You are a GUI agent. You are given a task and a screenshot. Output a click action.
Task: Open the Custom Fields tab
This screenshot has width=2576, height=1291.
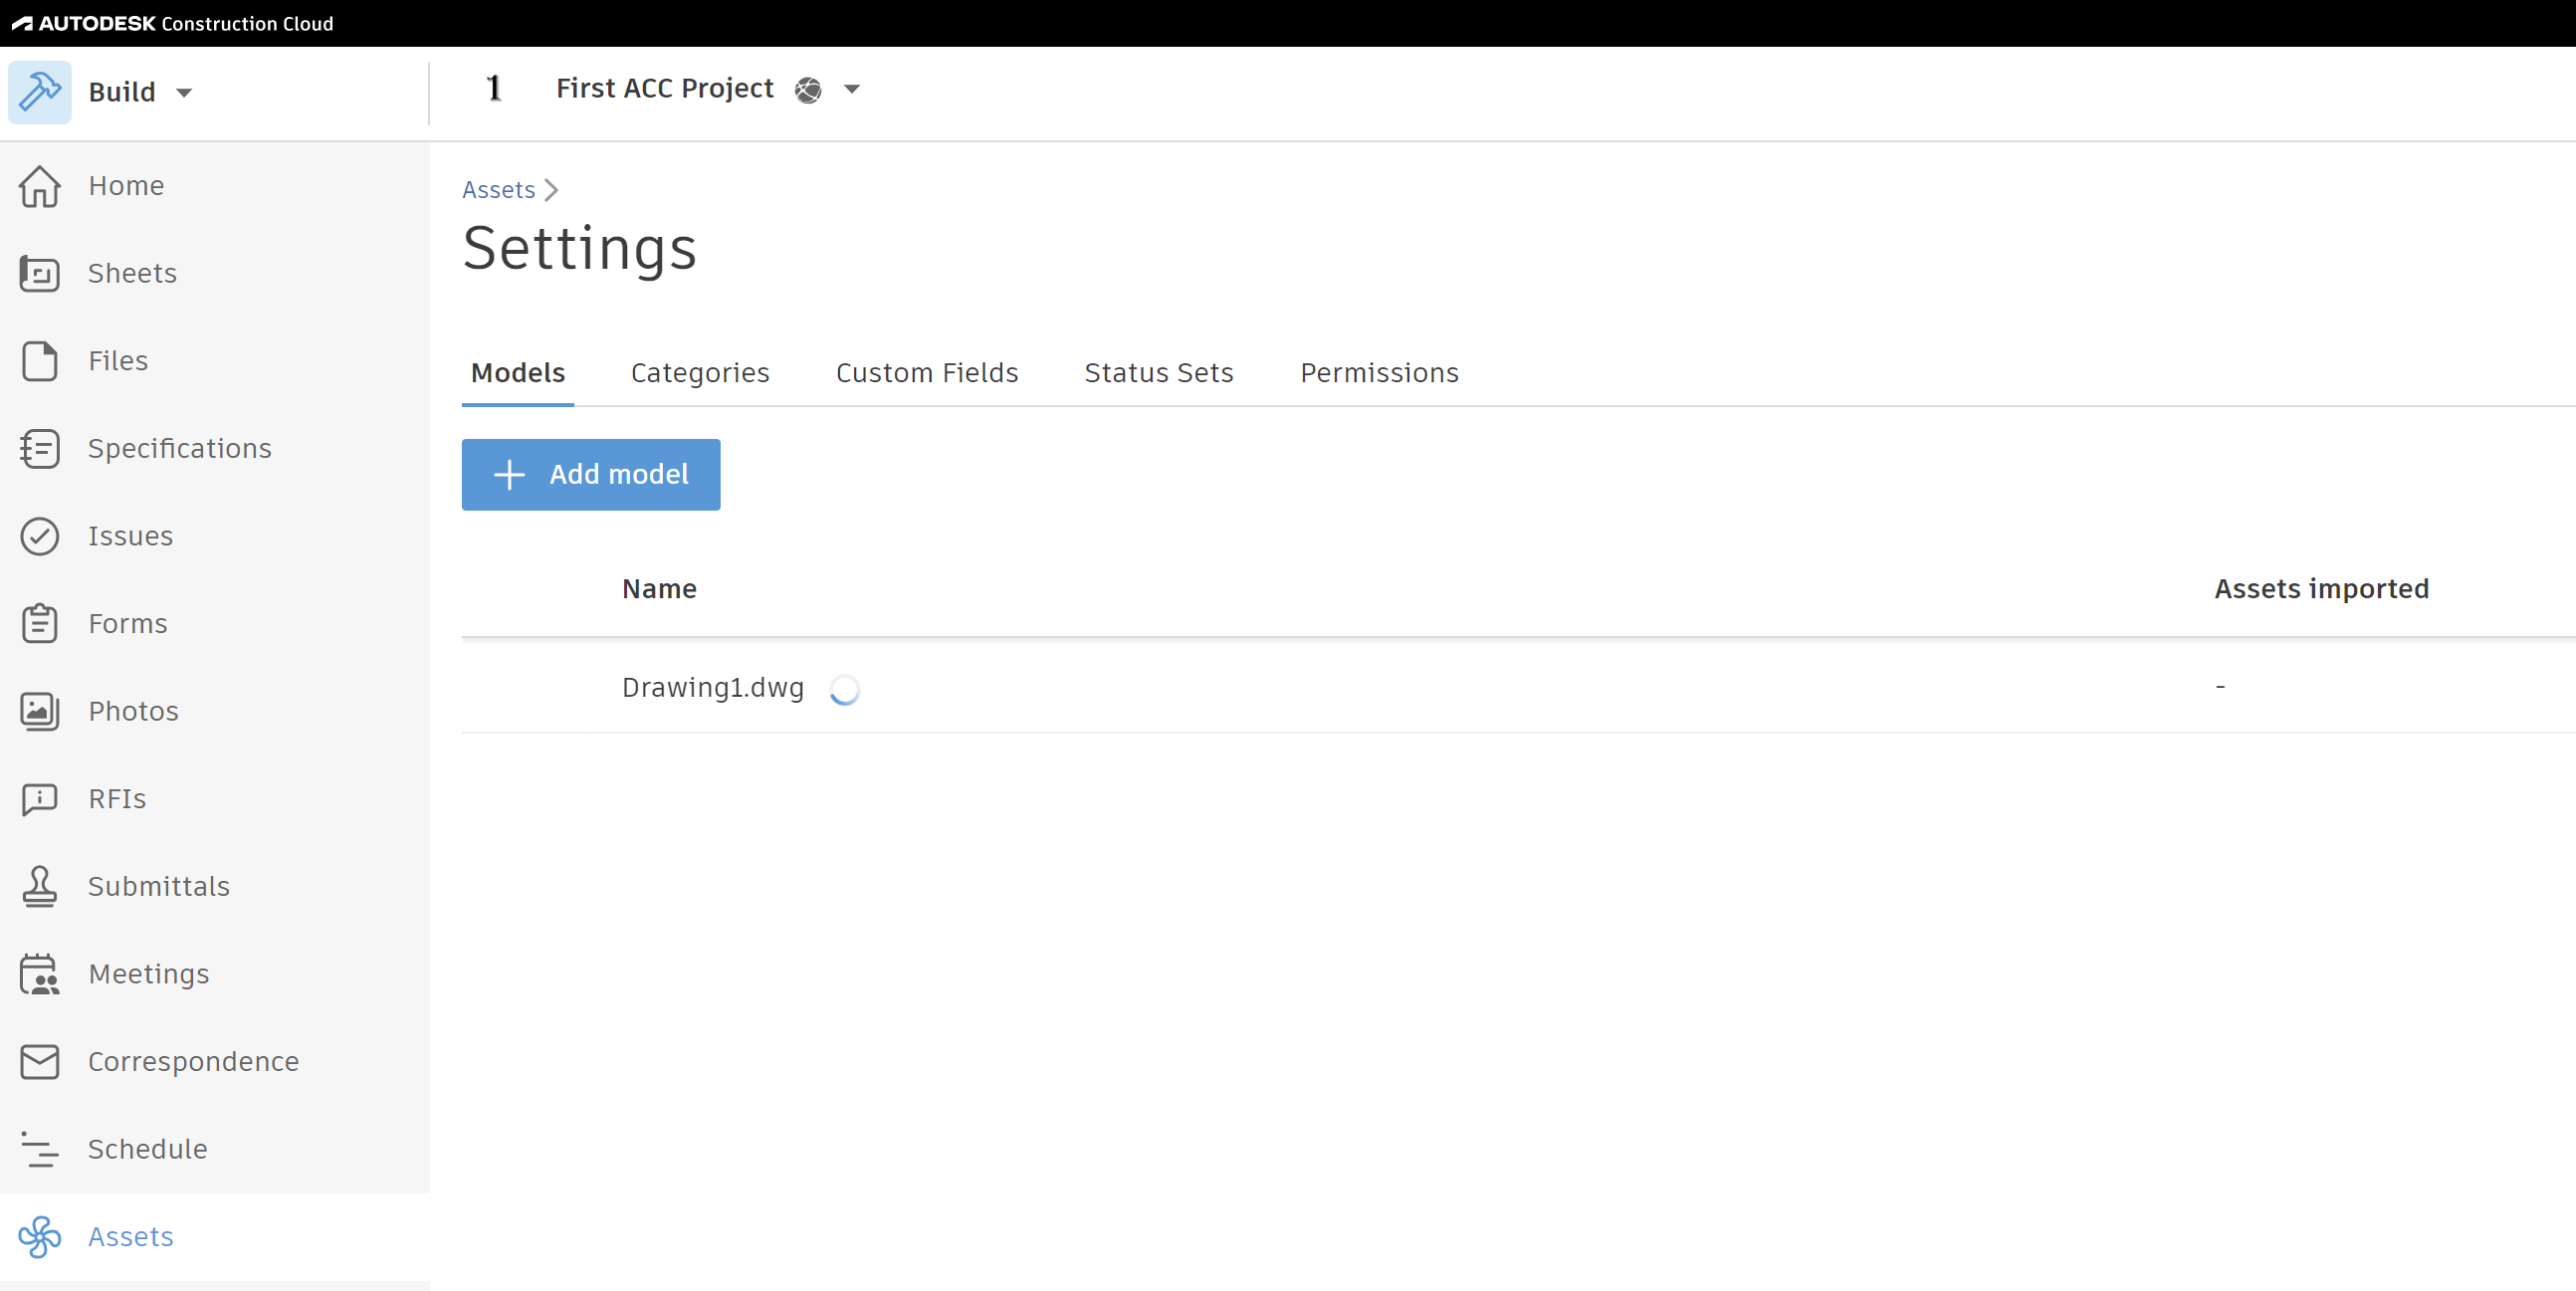926,373
